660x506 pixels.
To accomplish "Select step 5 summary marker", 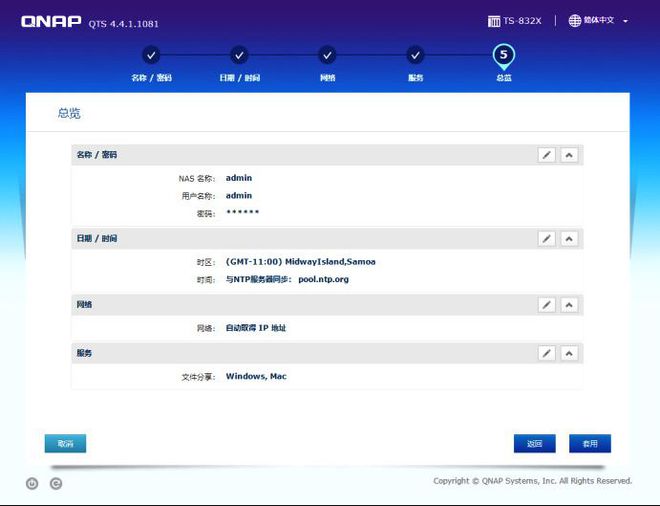I will pos(503,56).
